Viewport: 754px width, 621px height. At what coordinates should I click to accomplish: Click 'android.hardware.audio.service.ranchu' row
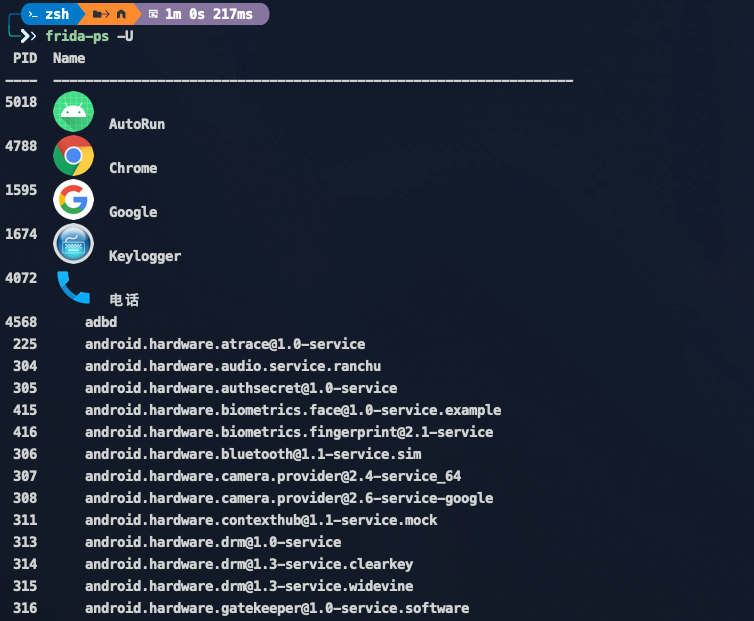coord(233,366)
